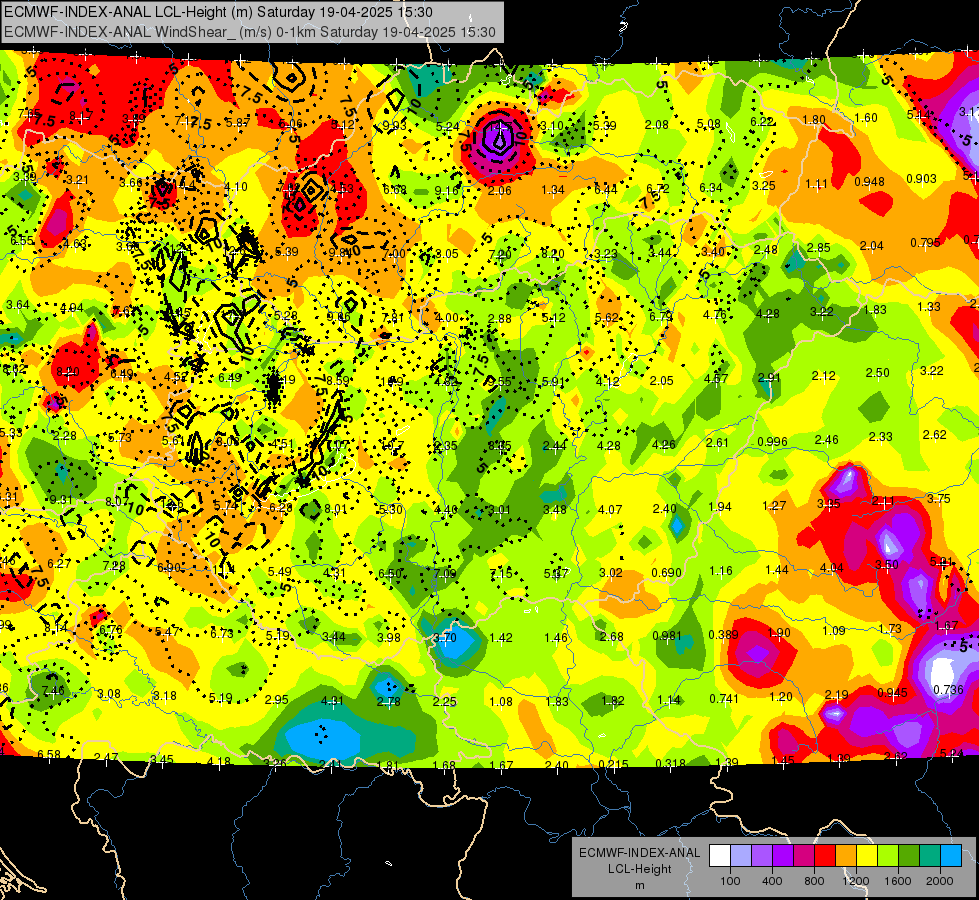The height and width of the screenshot is (900, 979).
Task: Click the wind shear value 1.33
Action: [929, 306]
